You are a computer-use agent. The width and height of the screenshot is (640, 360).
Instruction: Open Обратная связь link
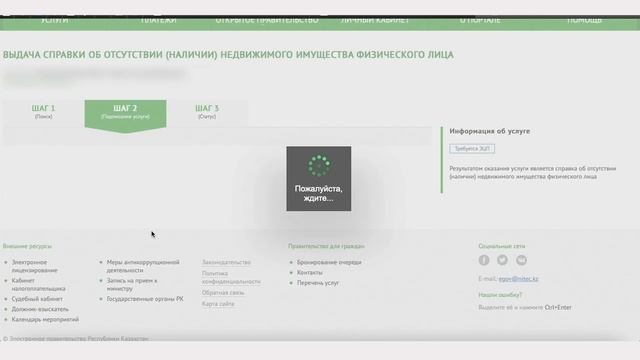click(x=223, y=293)
